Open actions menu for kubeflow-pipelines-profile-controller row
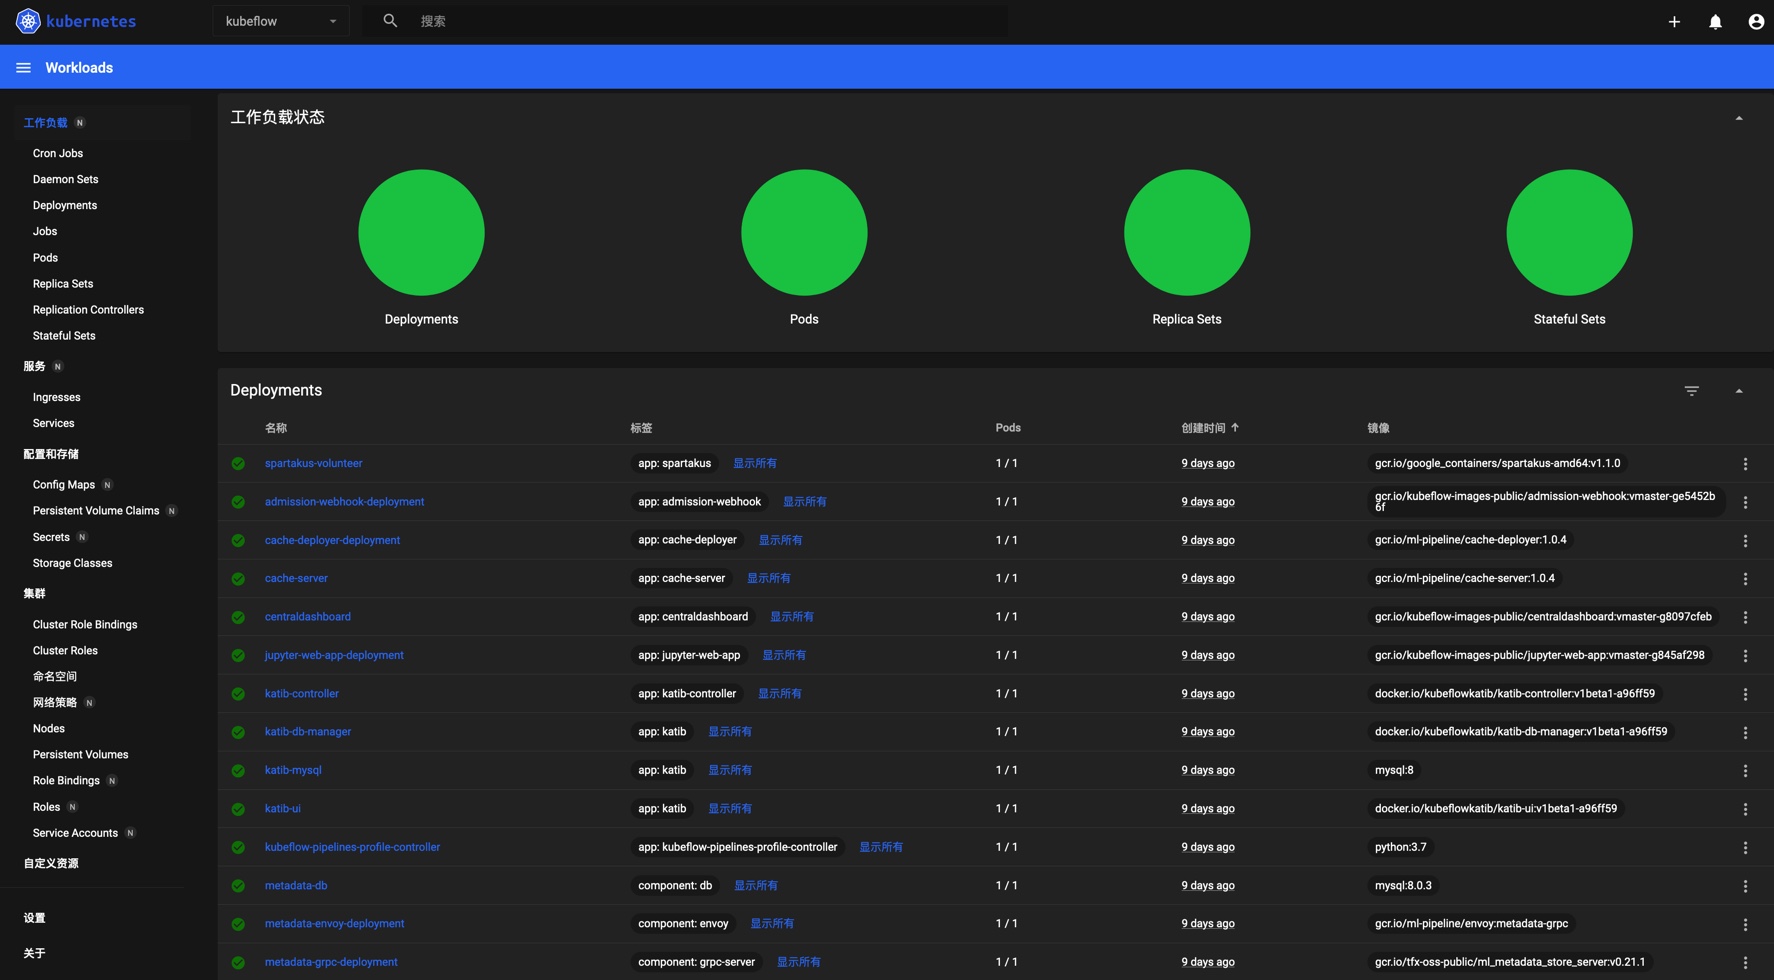Screen dimensions: 1774x980 [x=1745, y=848]
